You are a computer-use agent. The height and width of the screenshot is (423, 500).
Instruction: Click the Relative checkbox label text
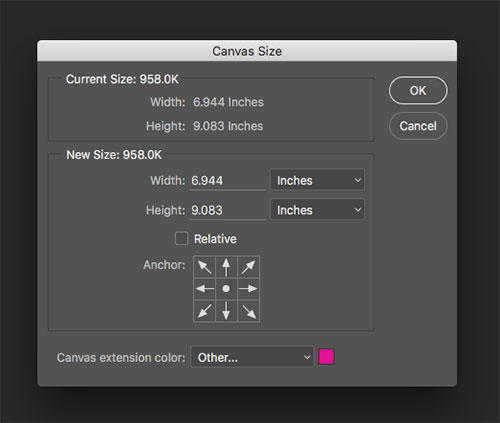[215, 239]
